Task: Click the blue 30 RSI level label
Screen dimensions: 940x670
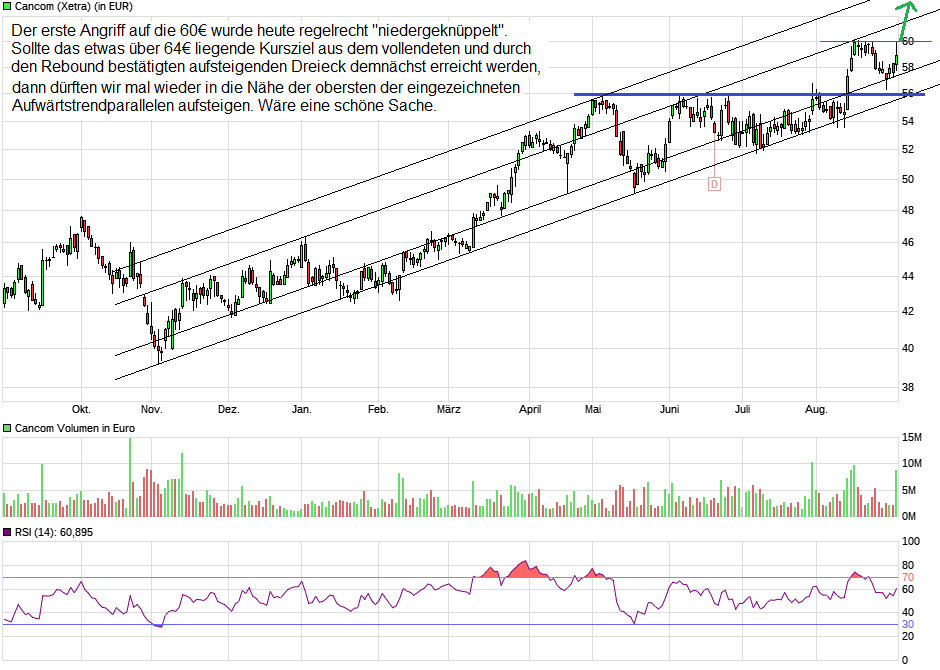Action: coord(908,624)
